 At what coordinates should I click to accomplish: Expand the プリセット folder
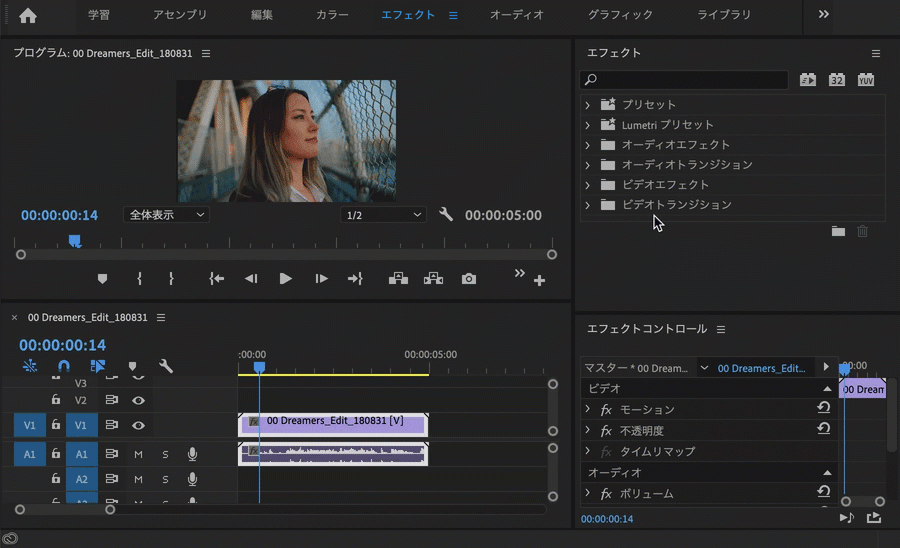click(587, 105)
